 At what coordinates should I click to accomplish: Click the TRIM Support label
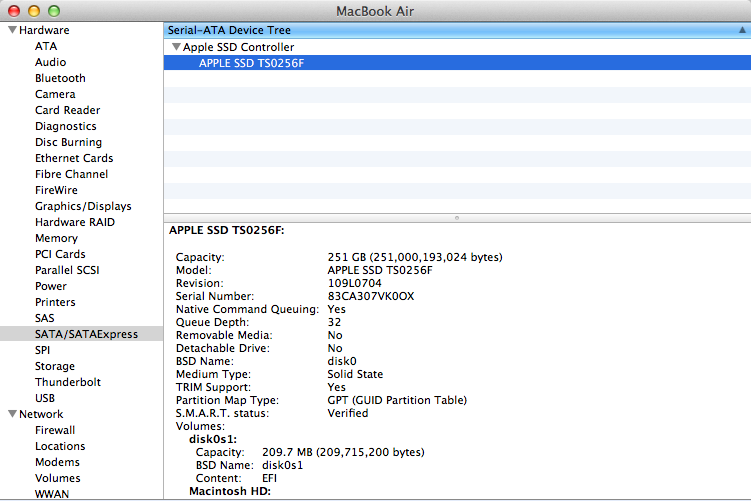[x=213, y=387]
